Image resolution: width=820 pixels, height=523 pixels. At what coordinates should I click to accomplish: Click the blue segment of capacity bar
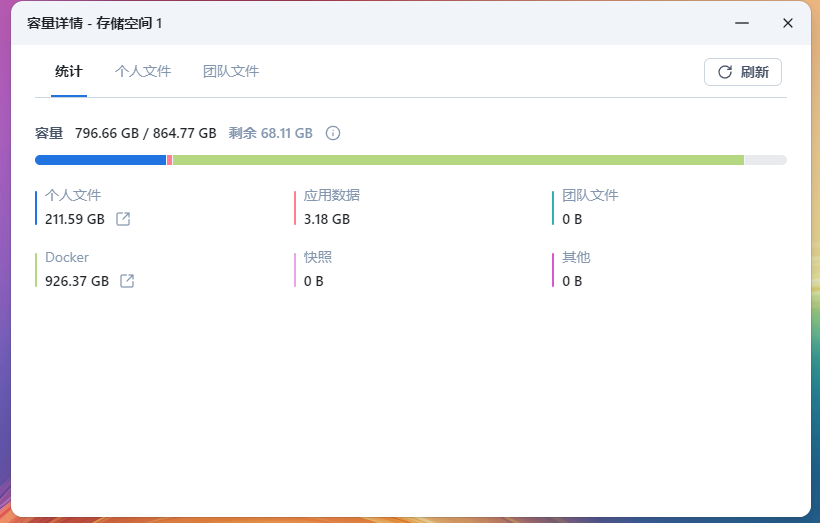[x=100, y=160]
